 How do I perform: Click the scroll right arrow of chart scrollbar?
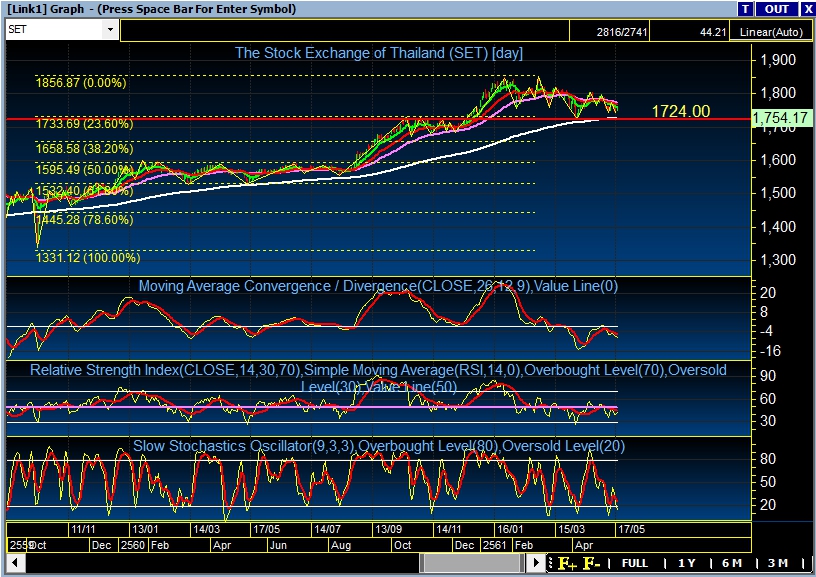pyautogui.click(x=536, y=563)
